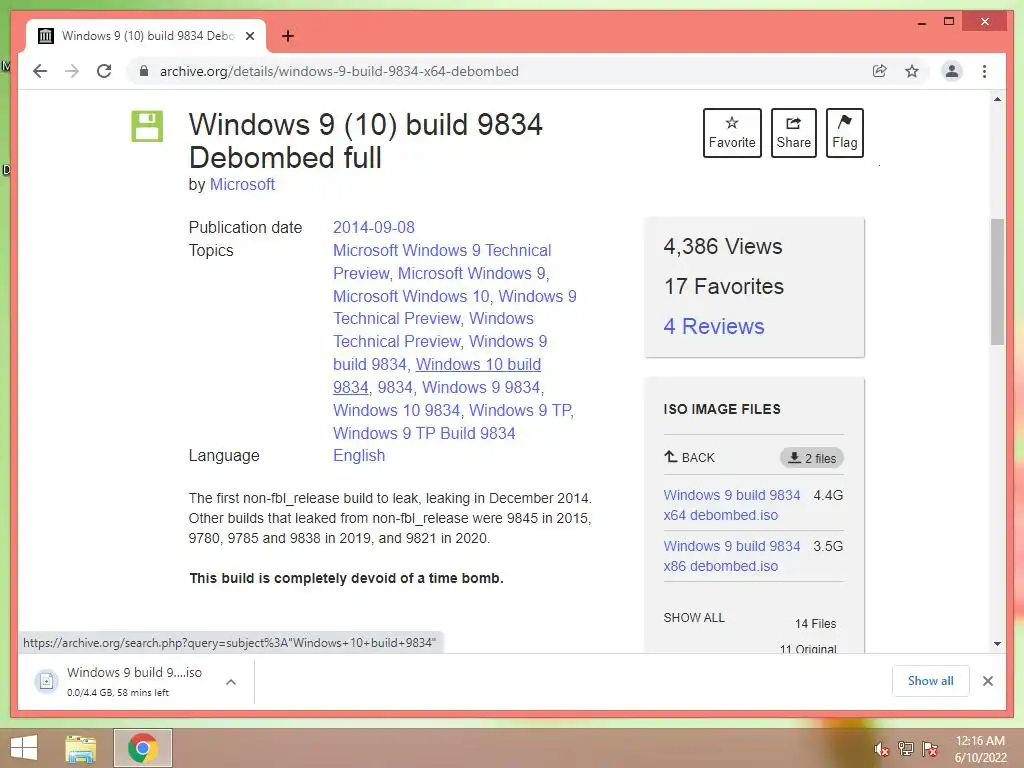The image size is (1024, 768).
Task: Open Chrome three-dot menu
Action: click(x=984, y=71)
